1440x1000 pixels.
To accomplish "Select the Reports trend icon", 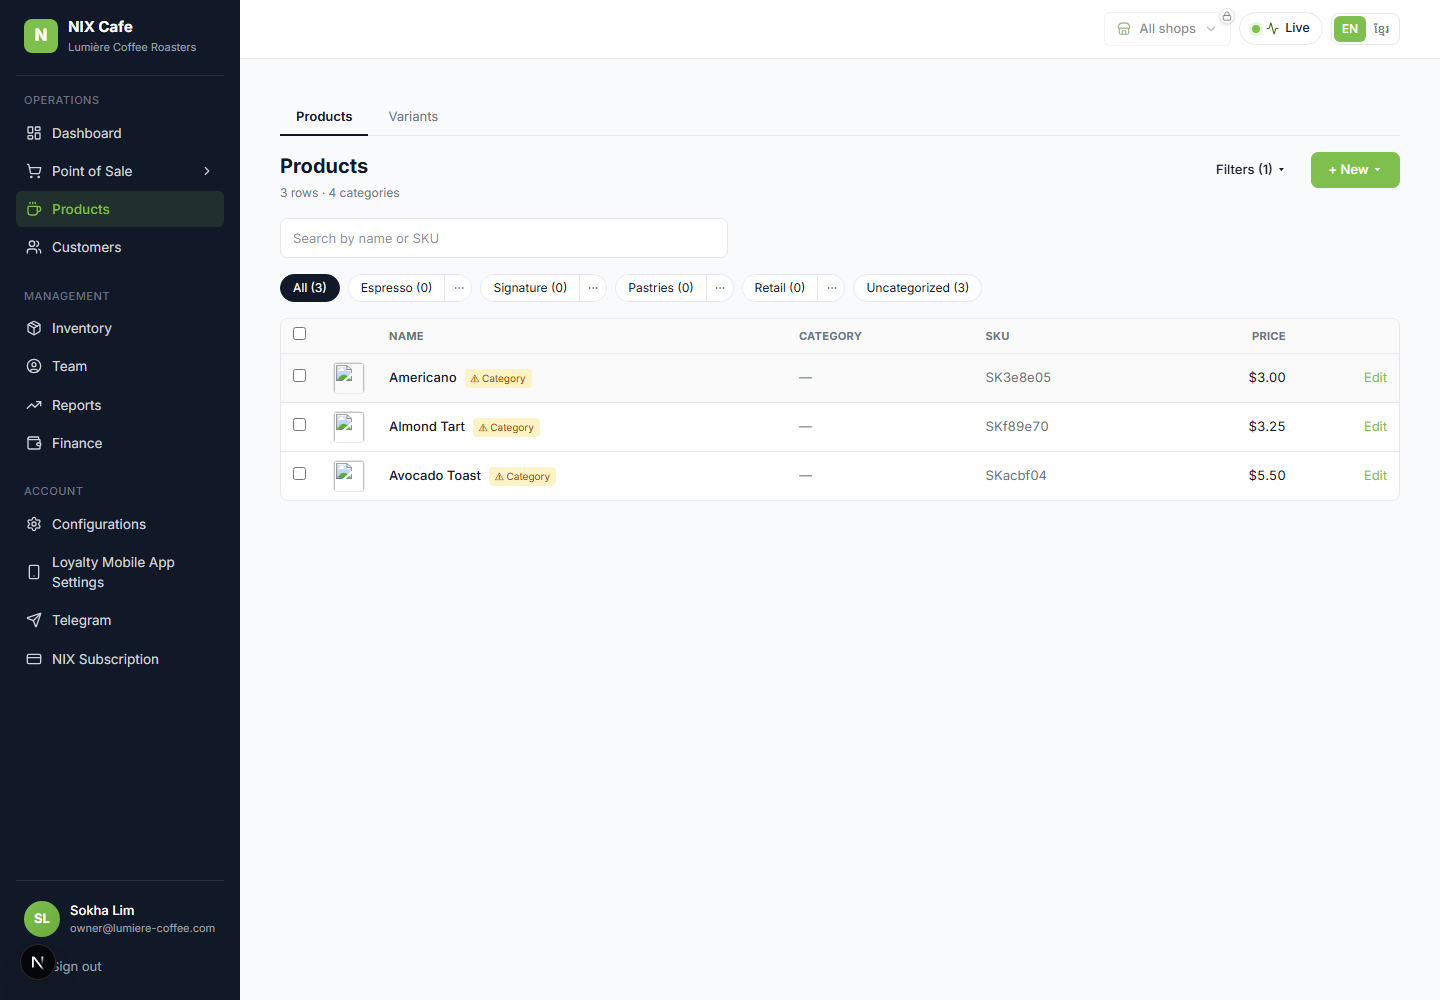I will pos(34,405).
